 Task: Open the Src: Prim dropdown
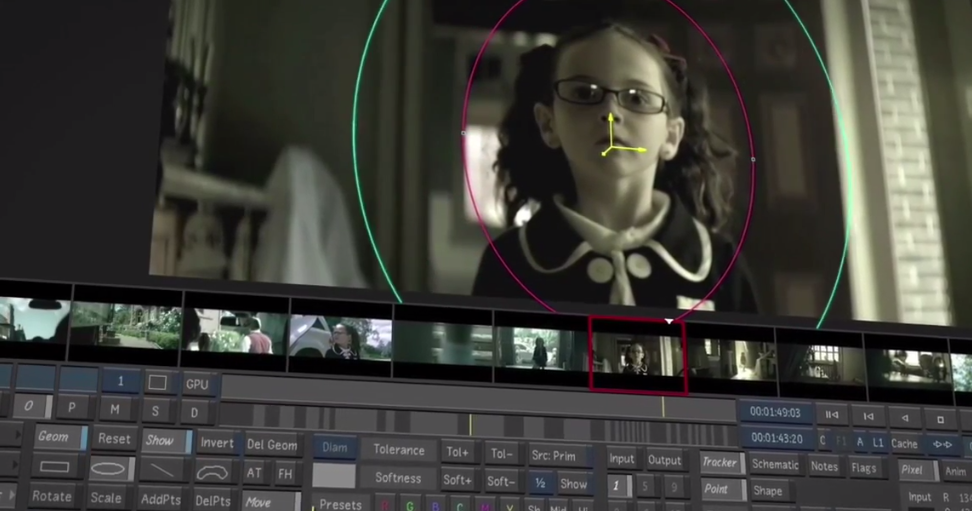[x=559, y=456]
